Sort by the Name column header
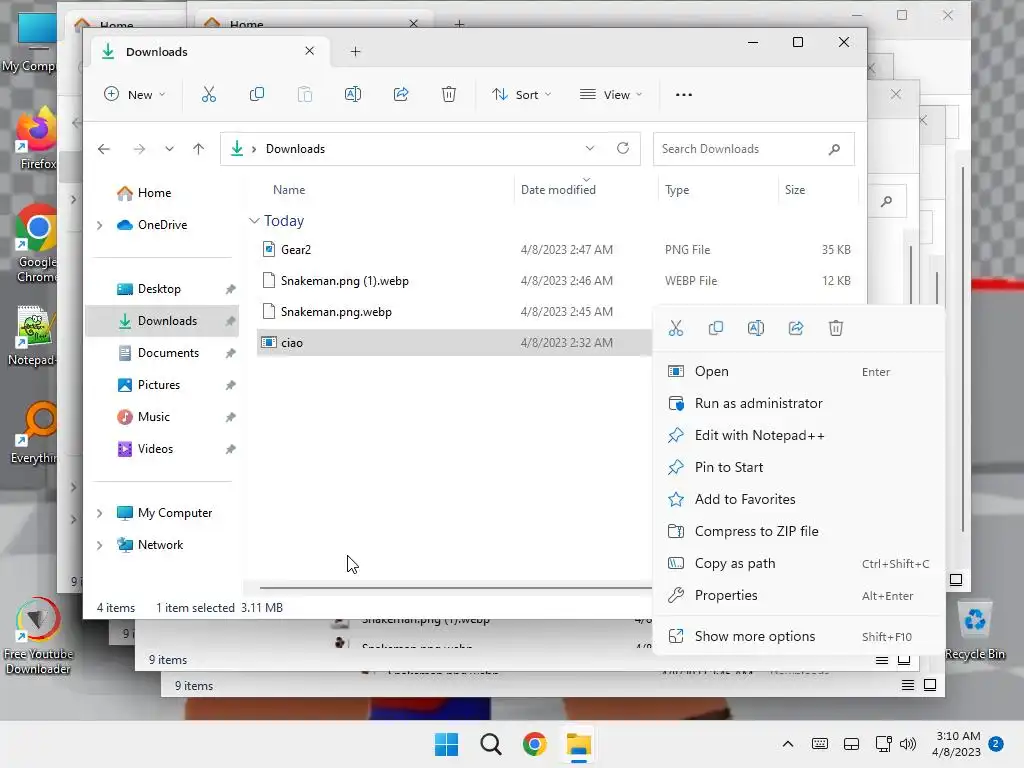Screen dimensions: 1024x768 click(x=289, y=190)
